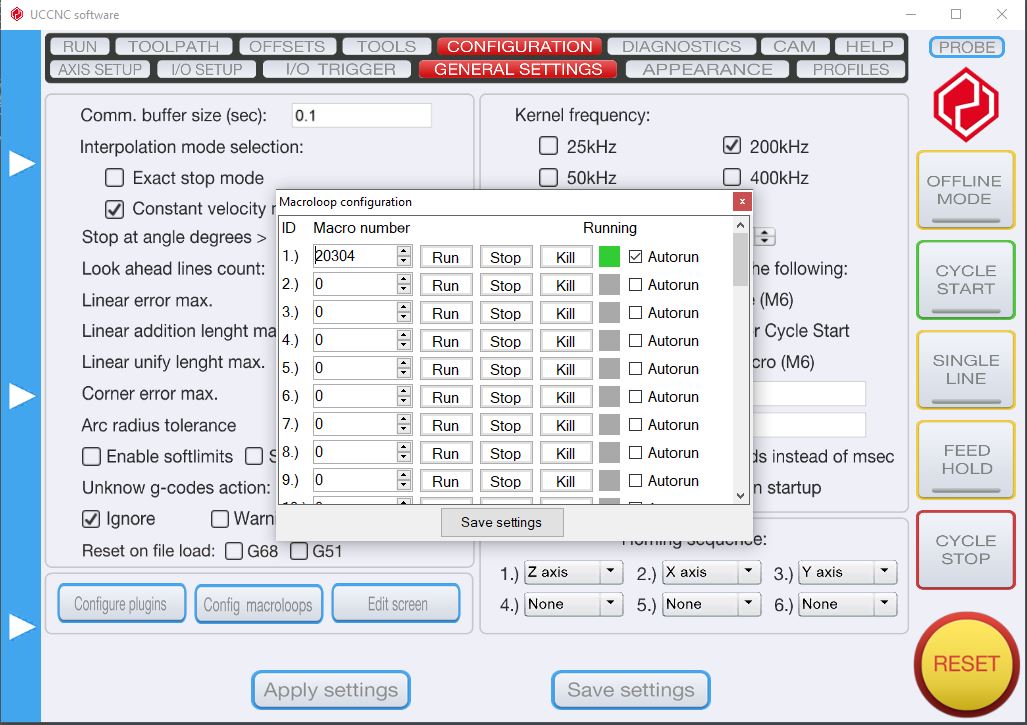
Task: Close the Macroloop configuration dialog
Action: [x=741, y=201]
